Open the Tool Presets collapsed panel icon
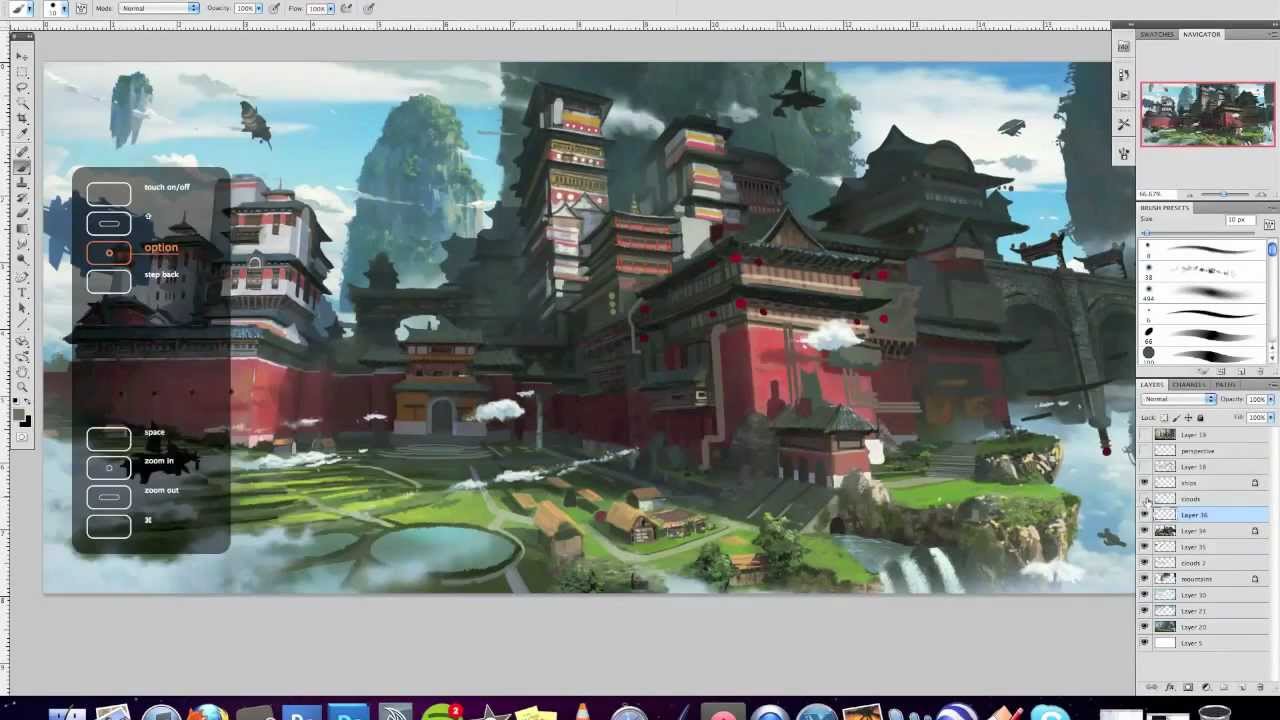Image resolution: width=1280 pixels, height=720 pixels. (1124, 124)
